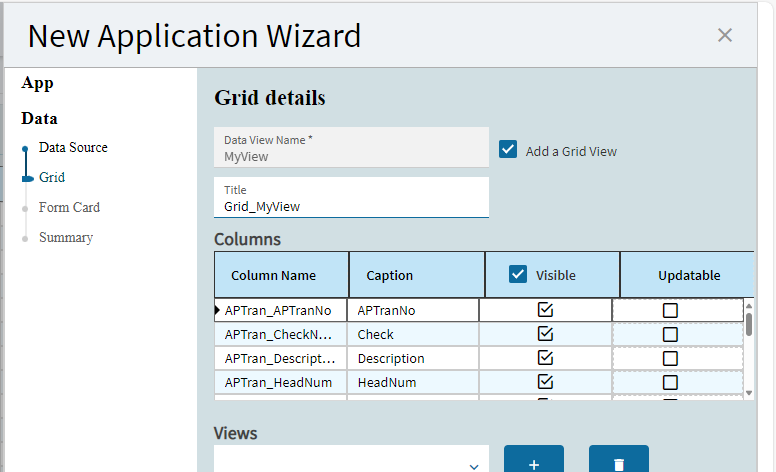Edit the APTranNo caption cell

pyautogui.click(x=413, y=310)
